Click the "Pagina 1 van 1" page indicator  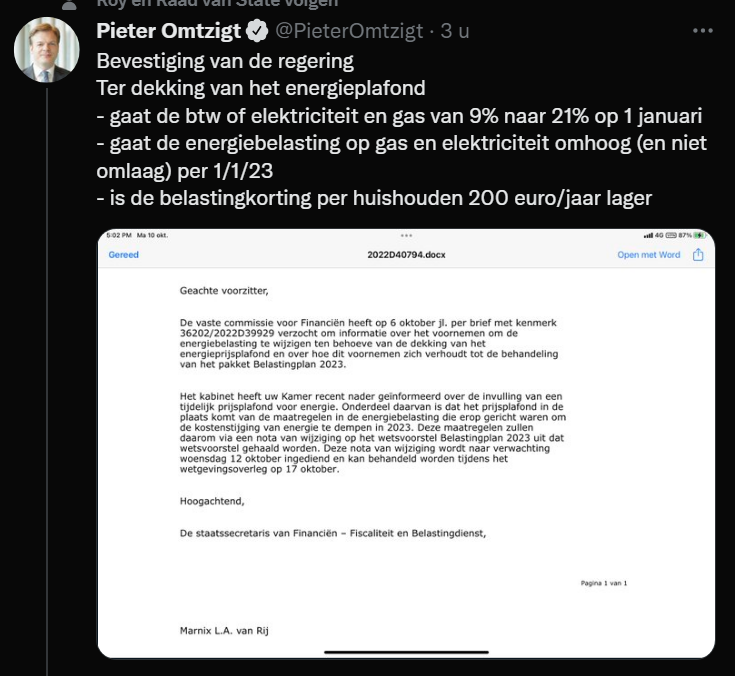tap(603, 582)
